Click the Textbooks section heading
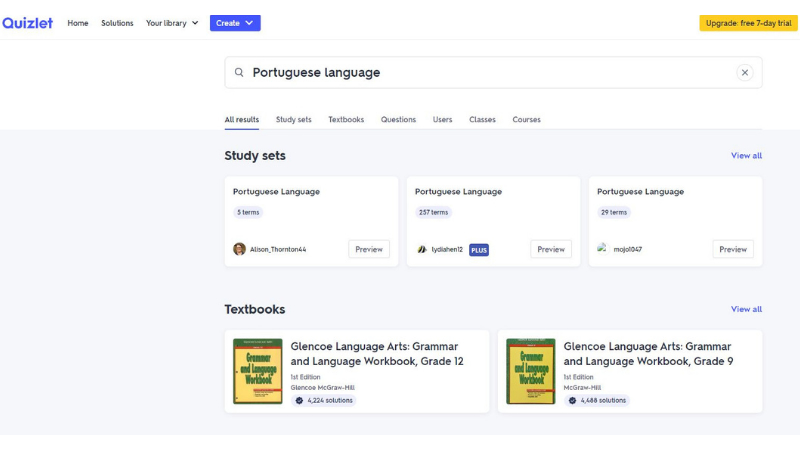The height and width of the screenshot is (450, 800). pyautogui.click(x=255, y=309)
